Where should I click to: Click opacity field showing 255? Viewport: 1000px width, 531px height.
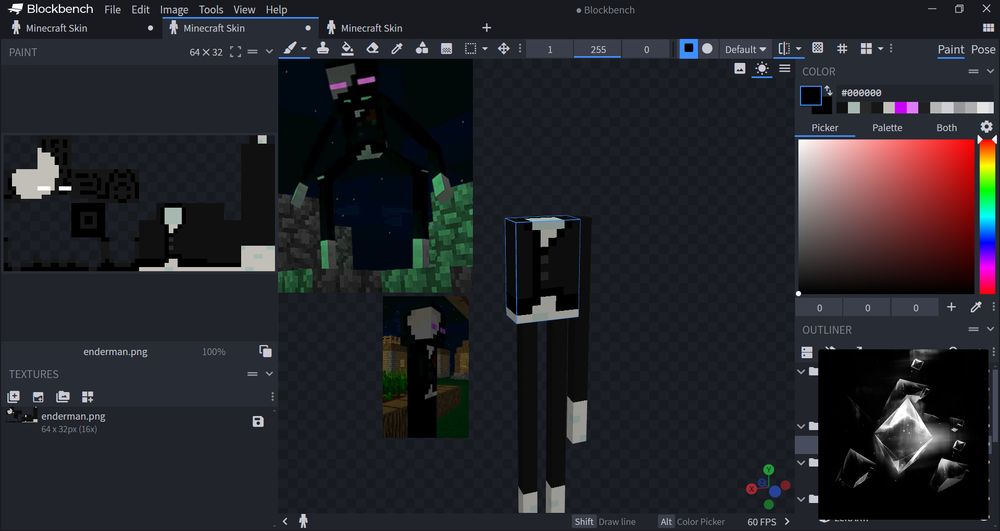click(598, 49)
